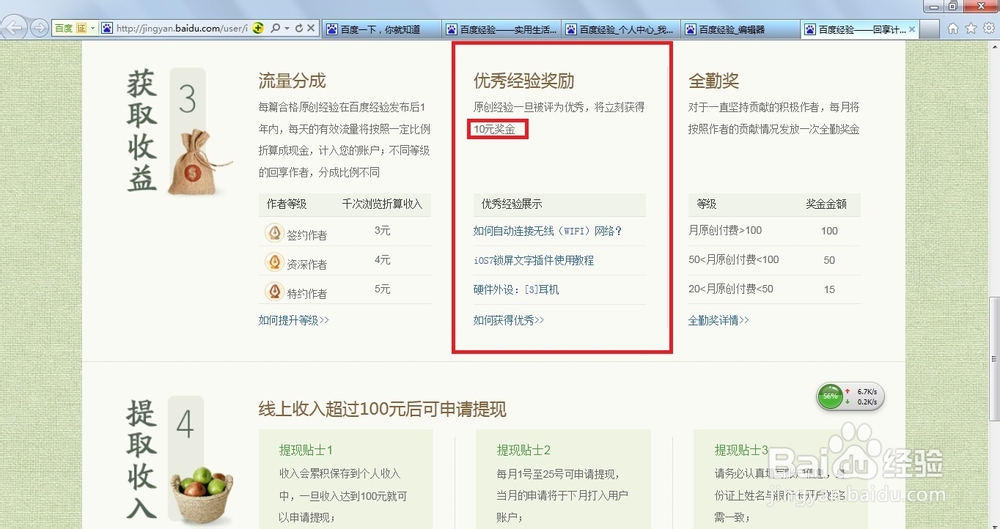1000x529 pixels.
Task: Click the 4元 value for 资深作者
Action: click(382, 260)
